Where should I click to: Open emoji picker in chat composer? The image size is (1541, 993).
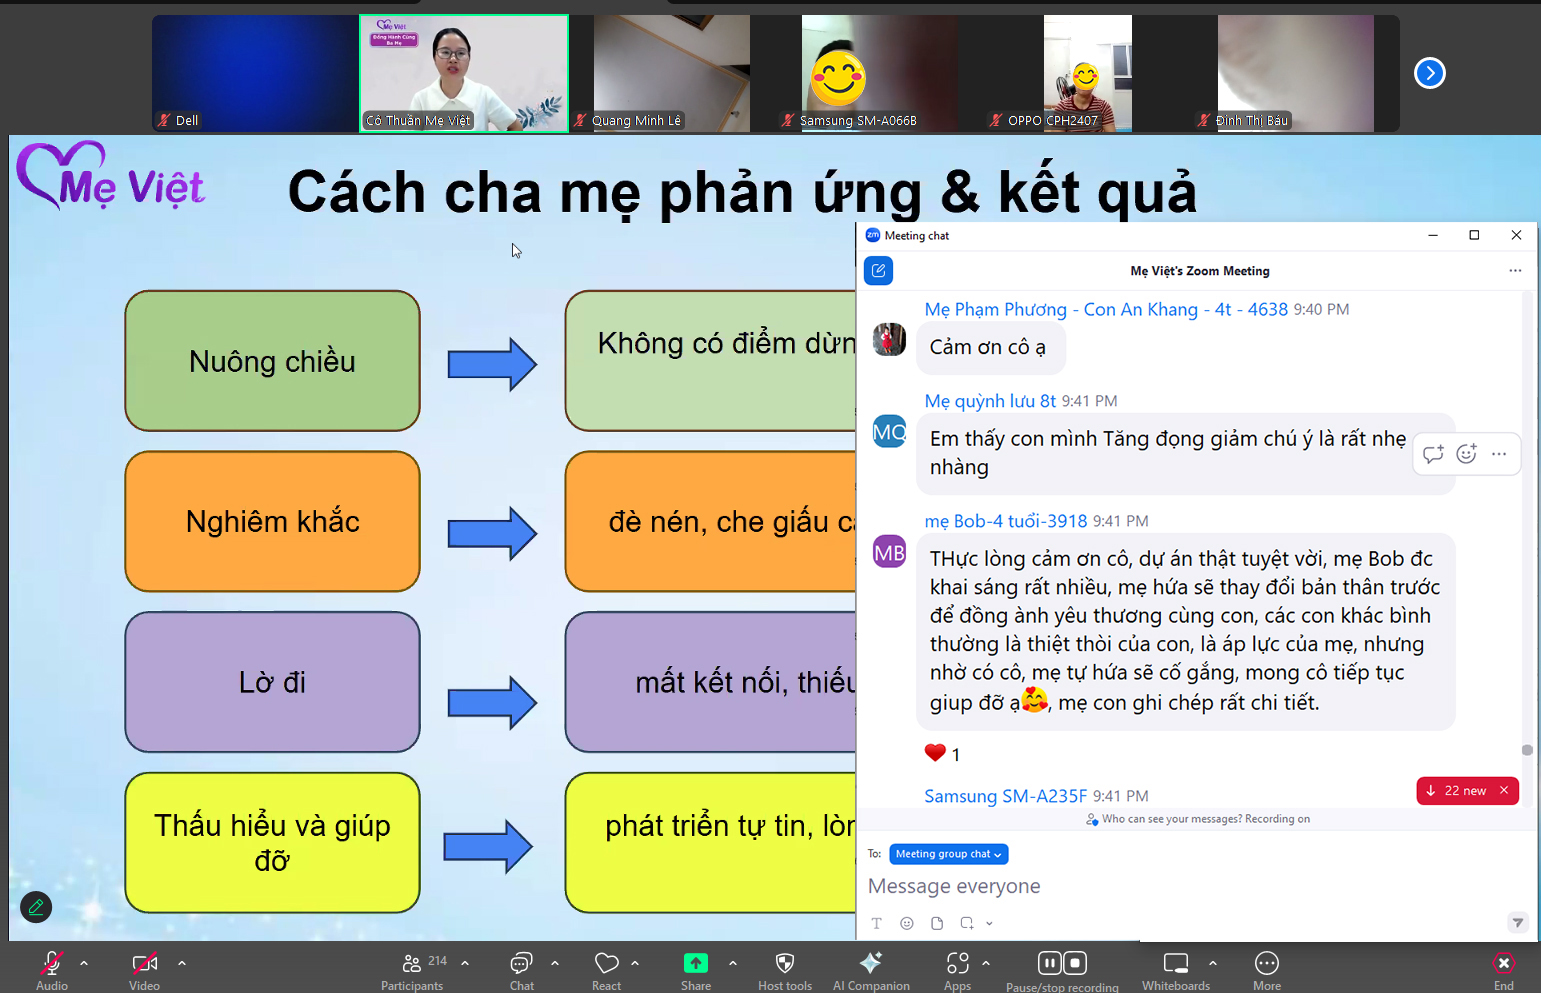pos(907,923)
